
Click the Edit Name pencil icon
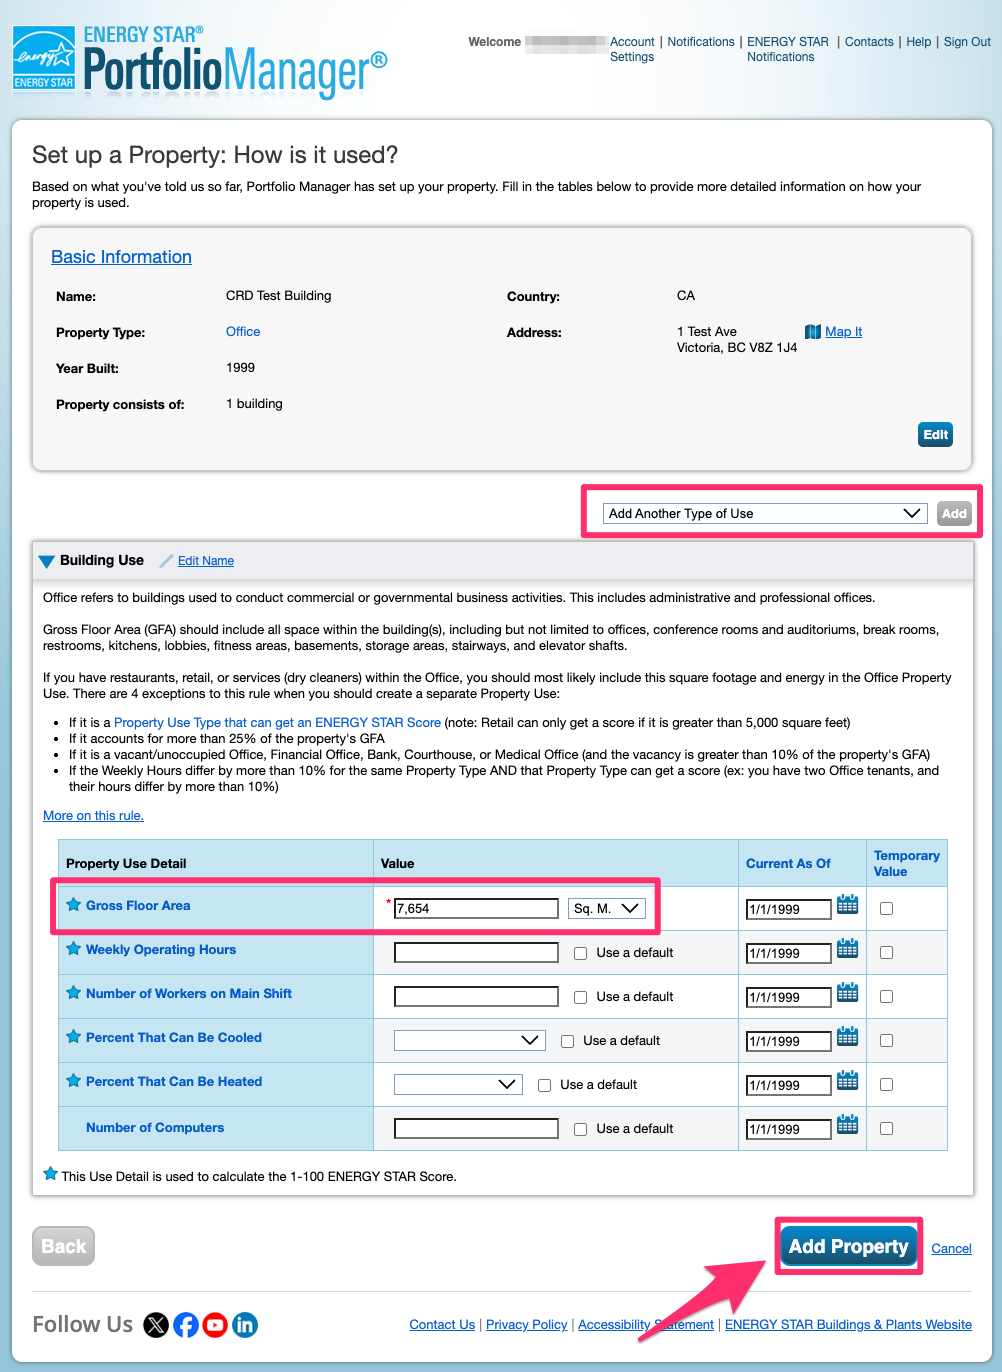(167, 561)
